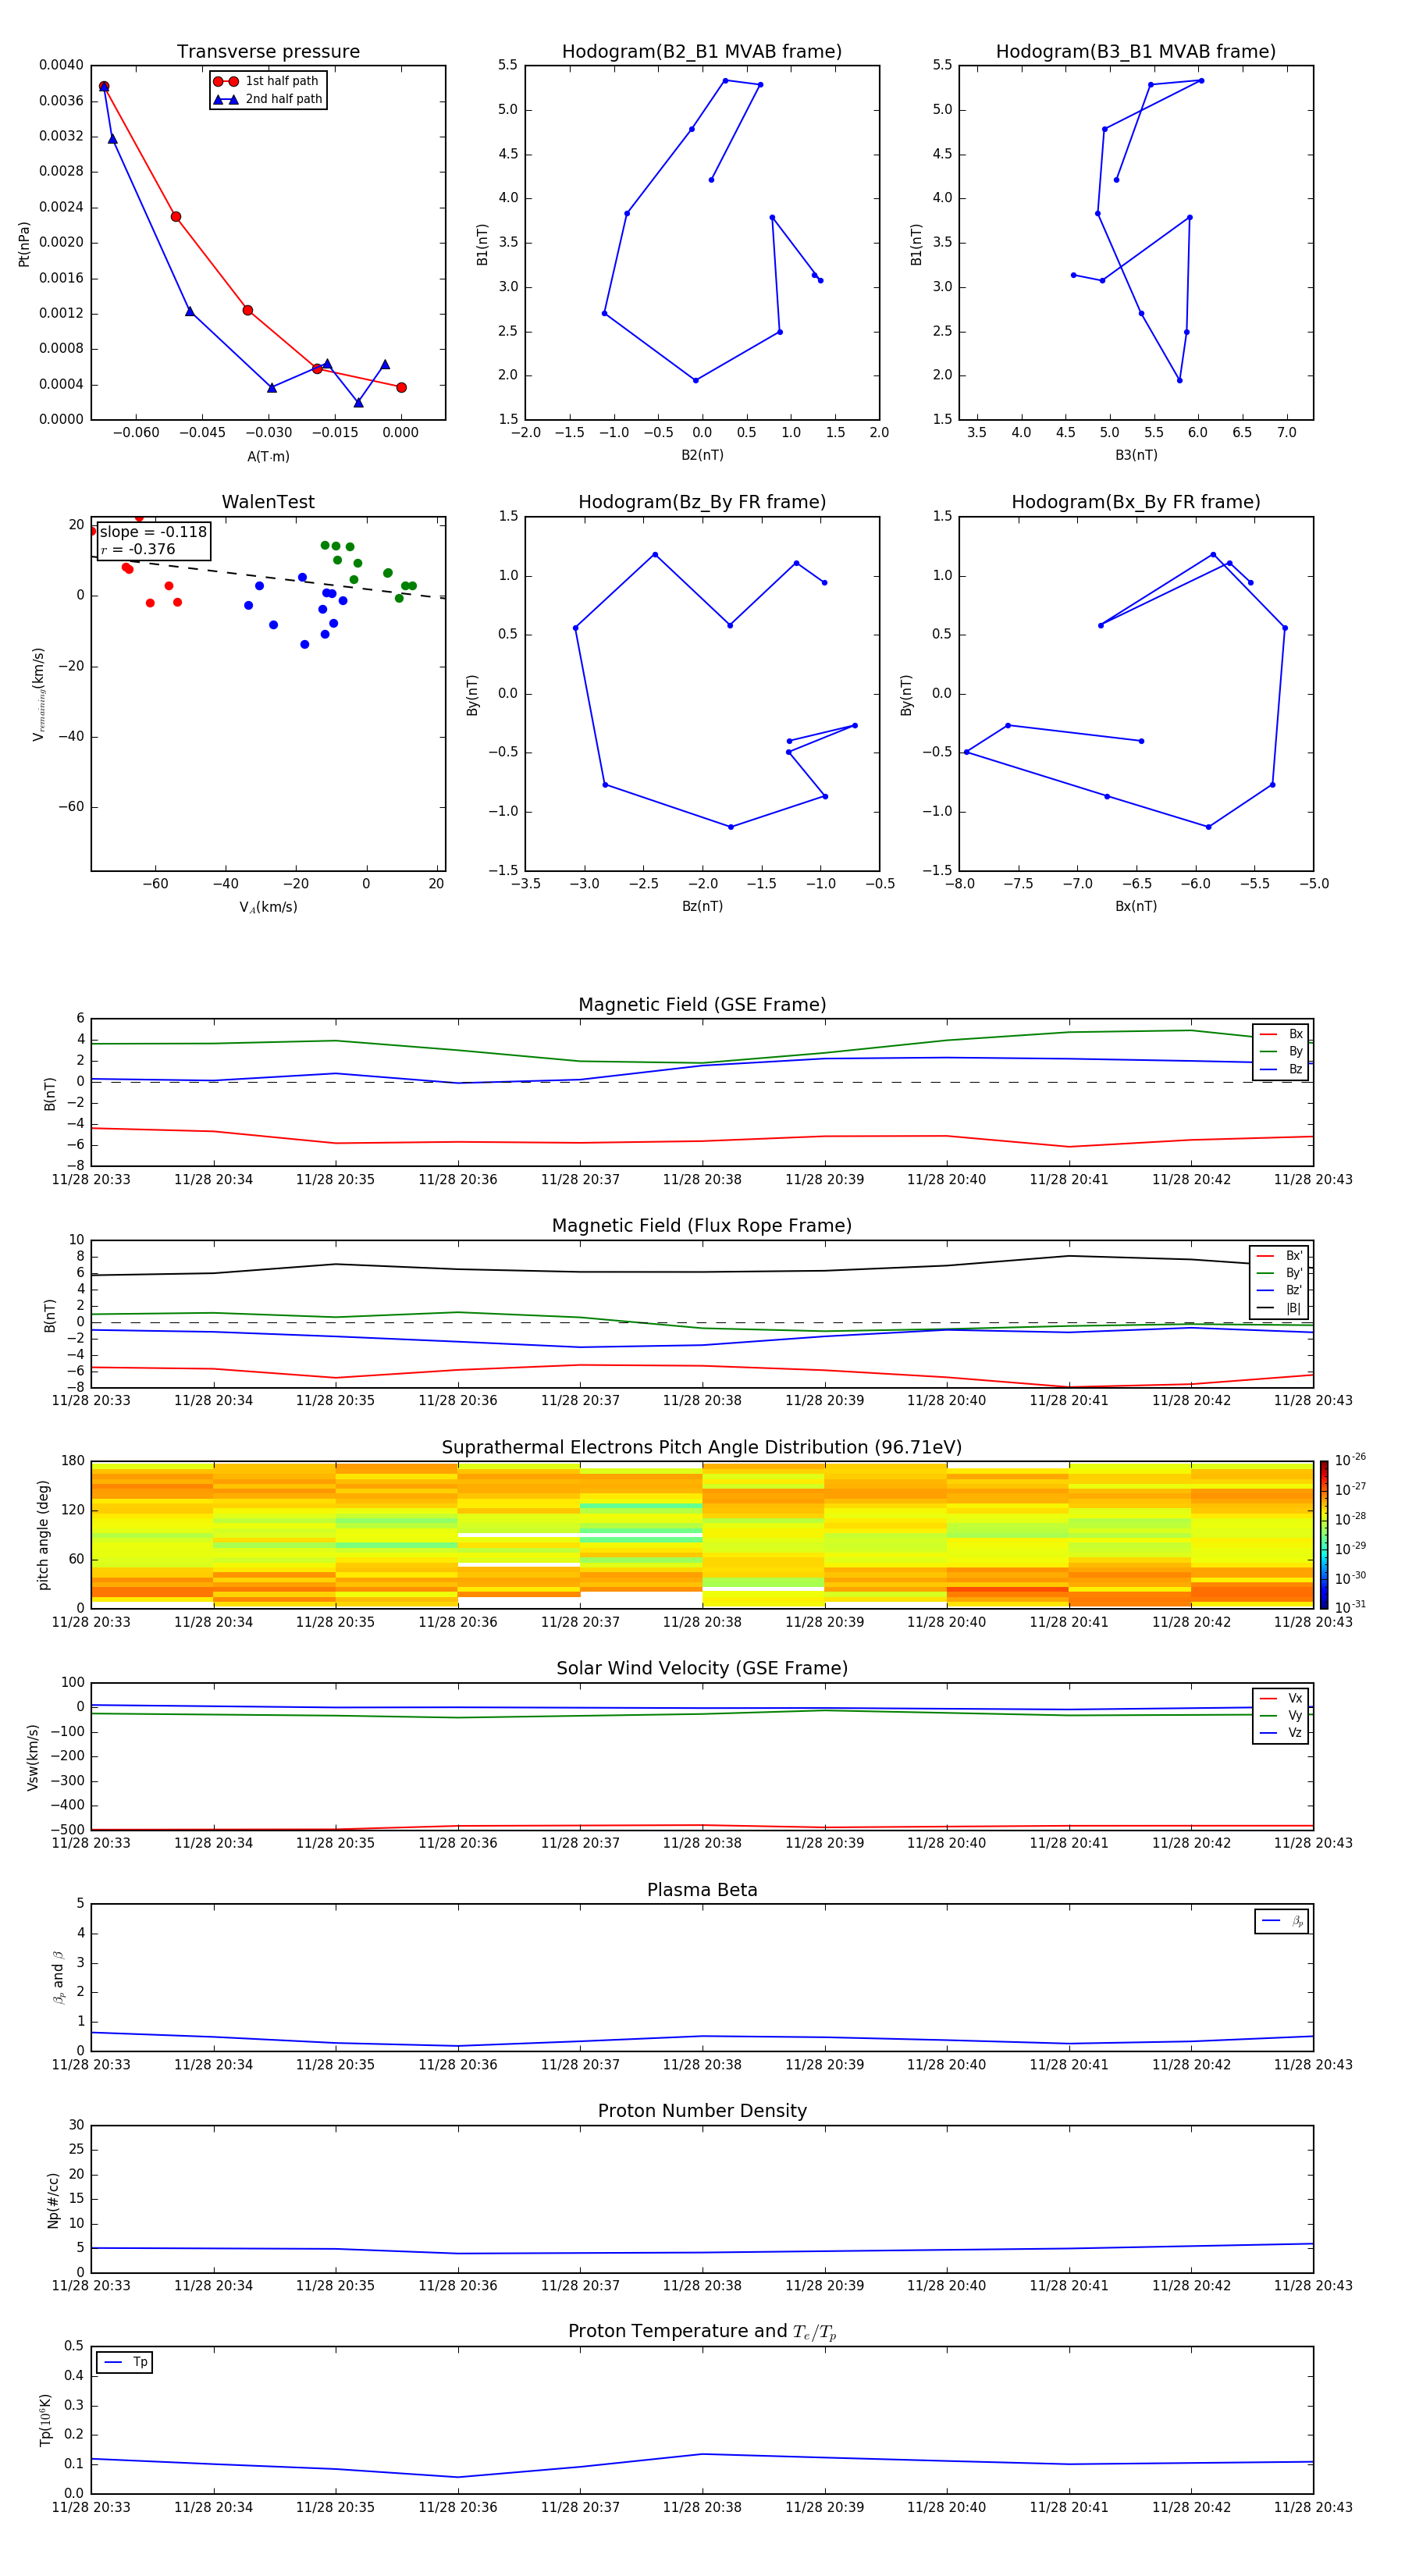Click the "B2(nT)" x-axis label
Screen dimensions: 1405x2576
(702, 455)
